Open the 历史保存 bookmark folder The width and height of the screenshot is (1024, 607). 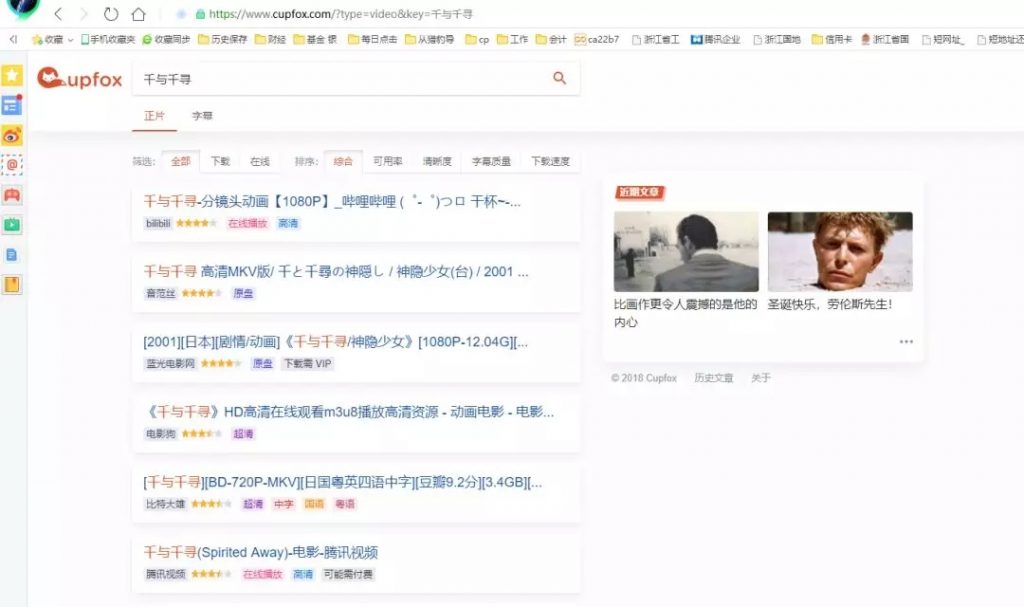click(222, 39)
